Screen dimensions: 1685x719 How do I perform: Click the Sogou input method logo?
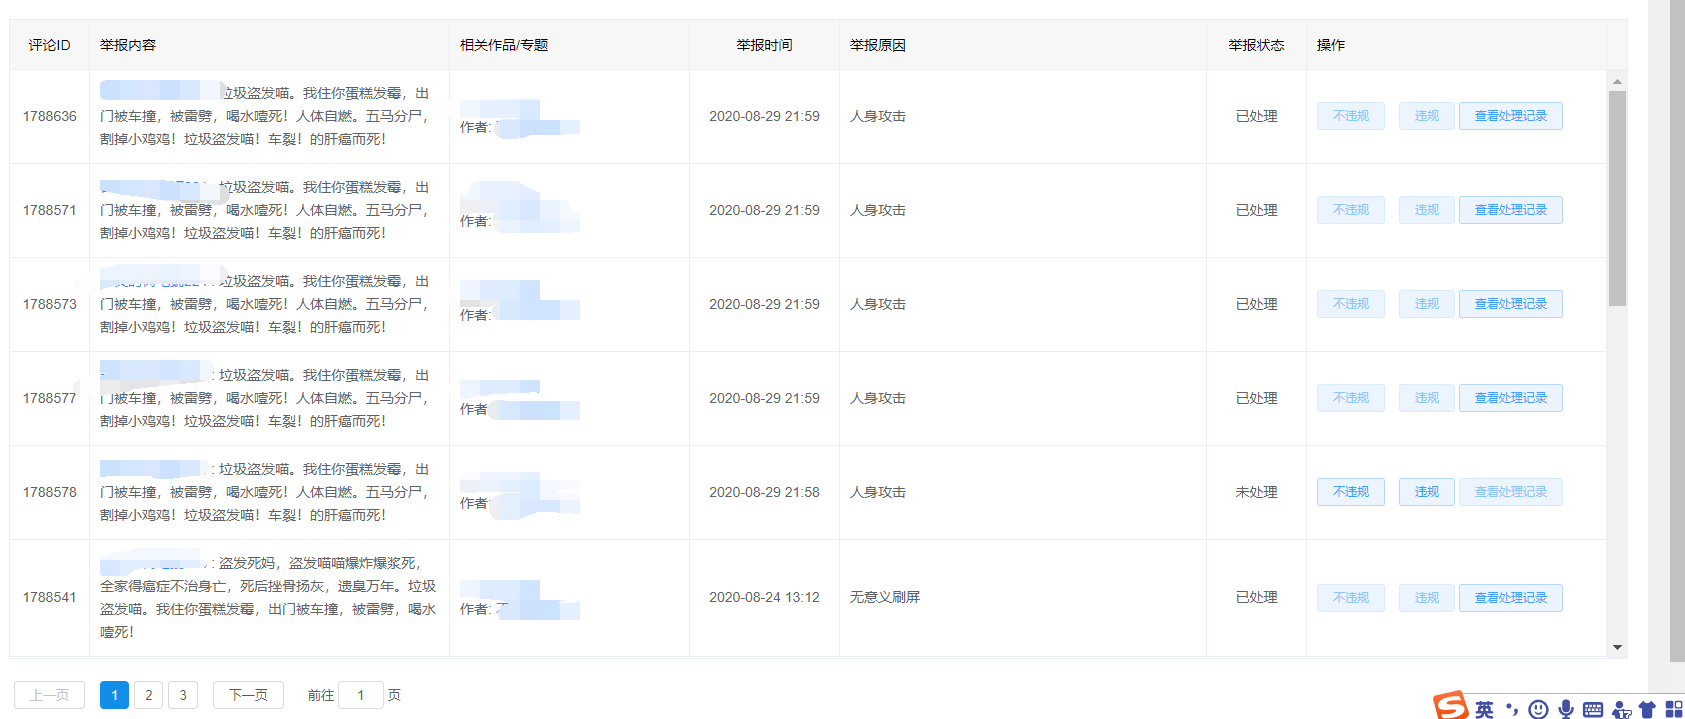(1450, 706)
